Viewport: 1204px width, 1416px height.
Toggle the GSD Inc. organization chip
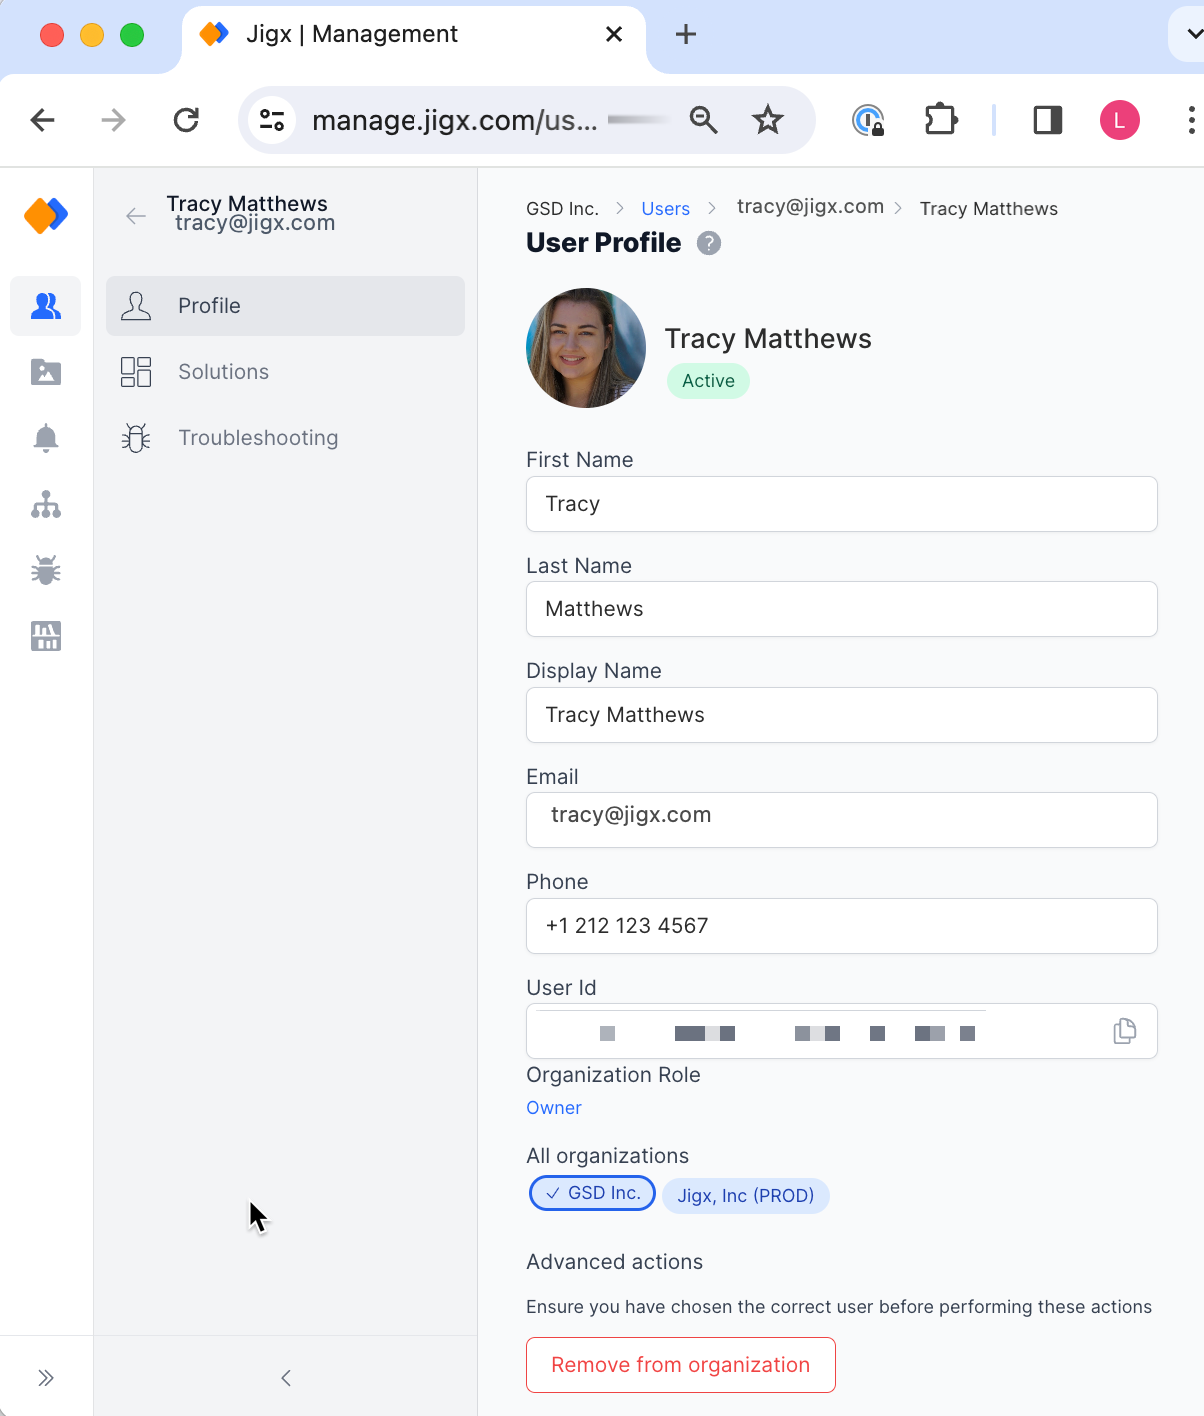coord(592,1193)
